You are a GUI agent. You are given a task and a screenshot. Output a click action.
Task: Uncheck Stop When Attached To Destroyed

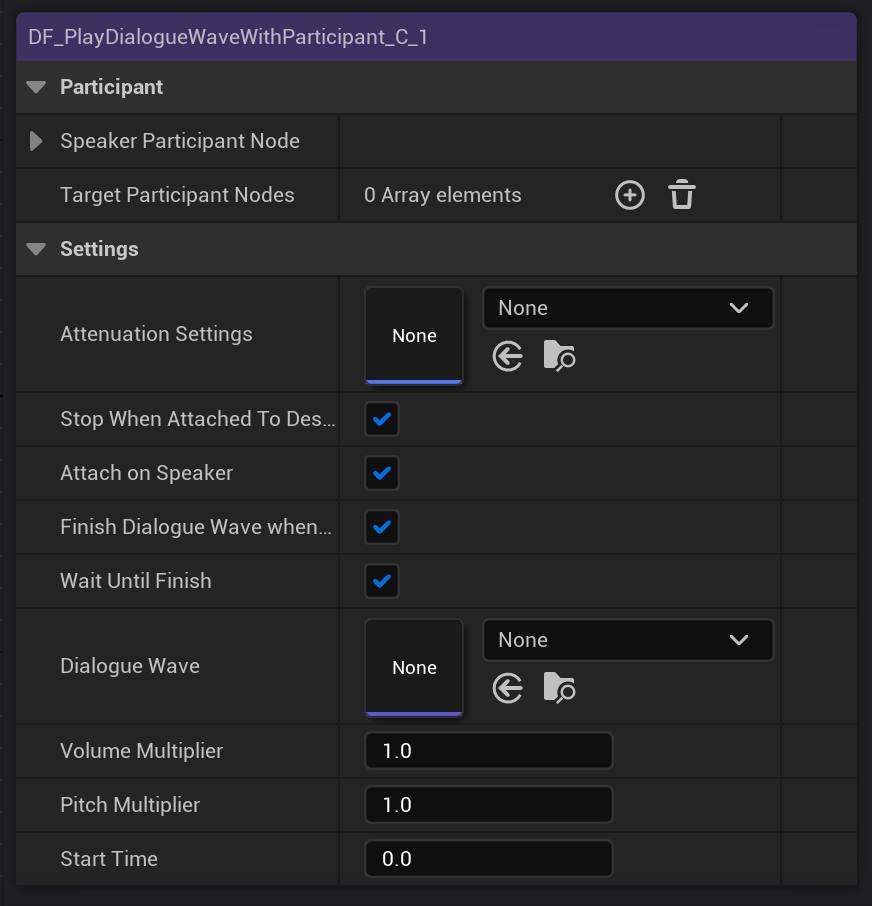click(382, 419)
